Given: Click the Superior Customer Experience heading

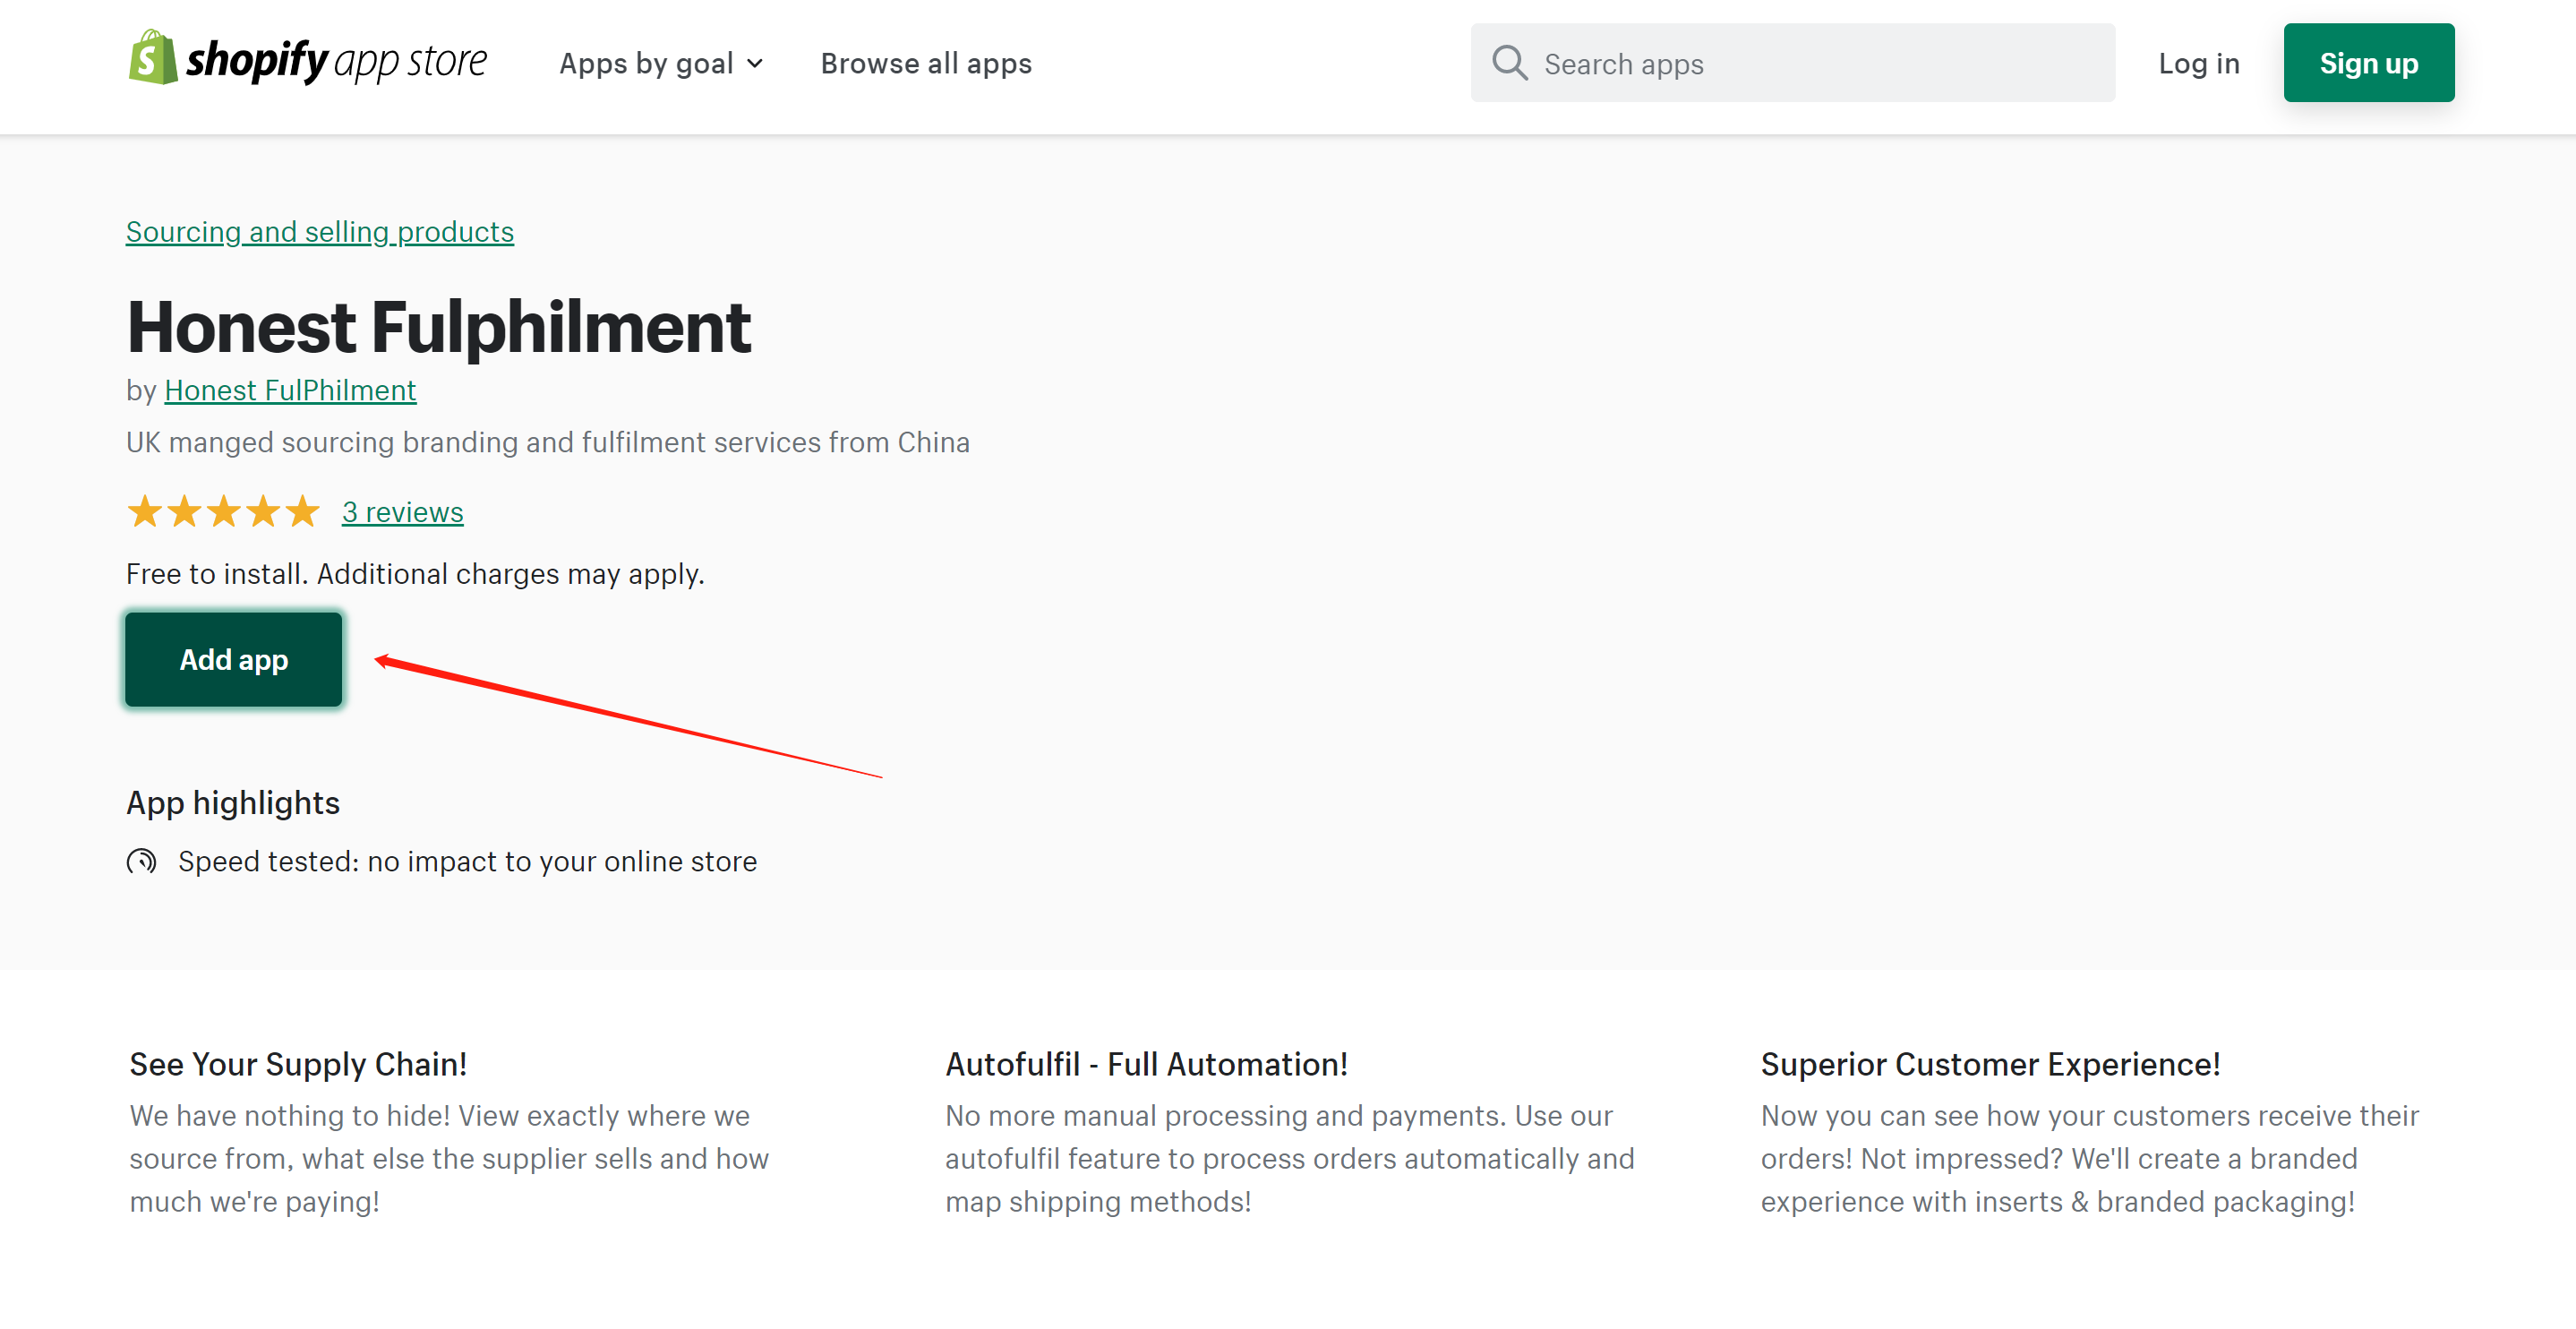Looking at the screenshot, I should click(x=1990, y=1064).
